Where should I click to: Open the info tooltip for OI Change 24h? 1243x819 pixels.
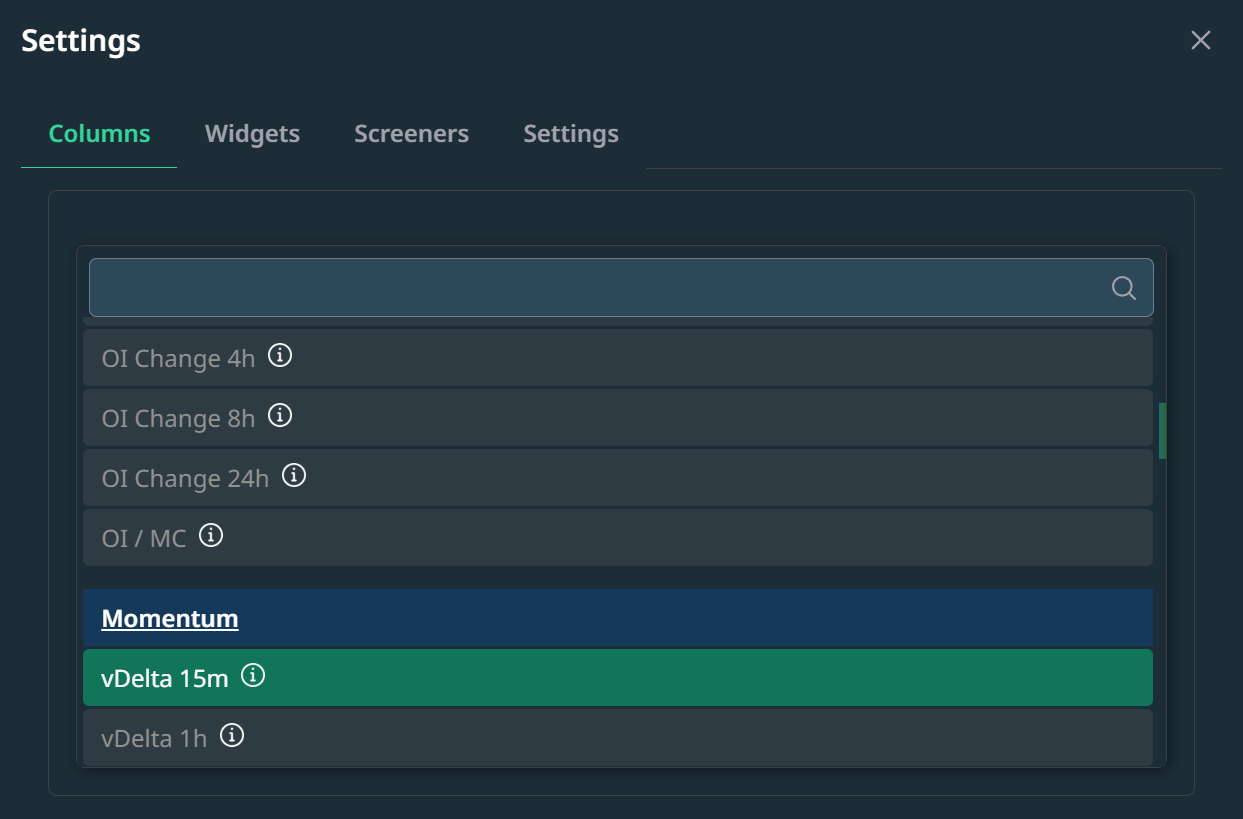pos(294,475)
